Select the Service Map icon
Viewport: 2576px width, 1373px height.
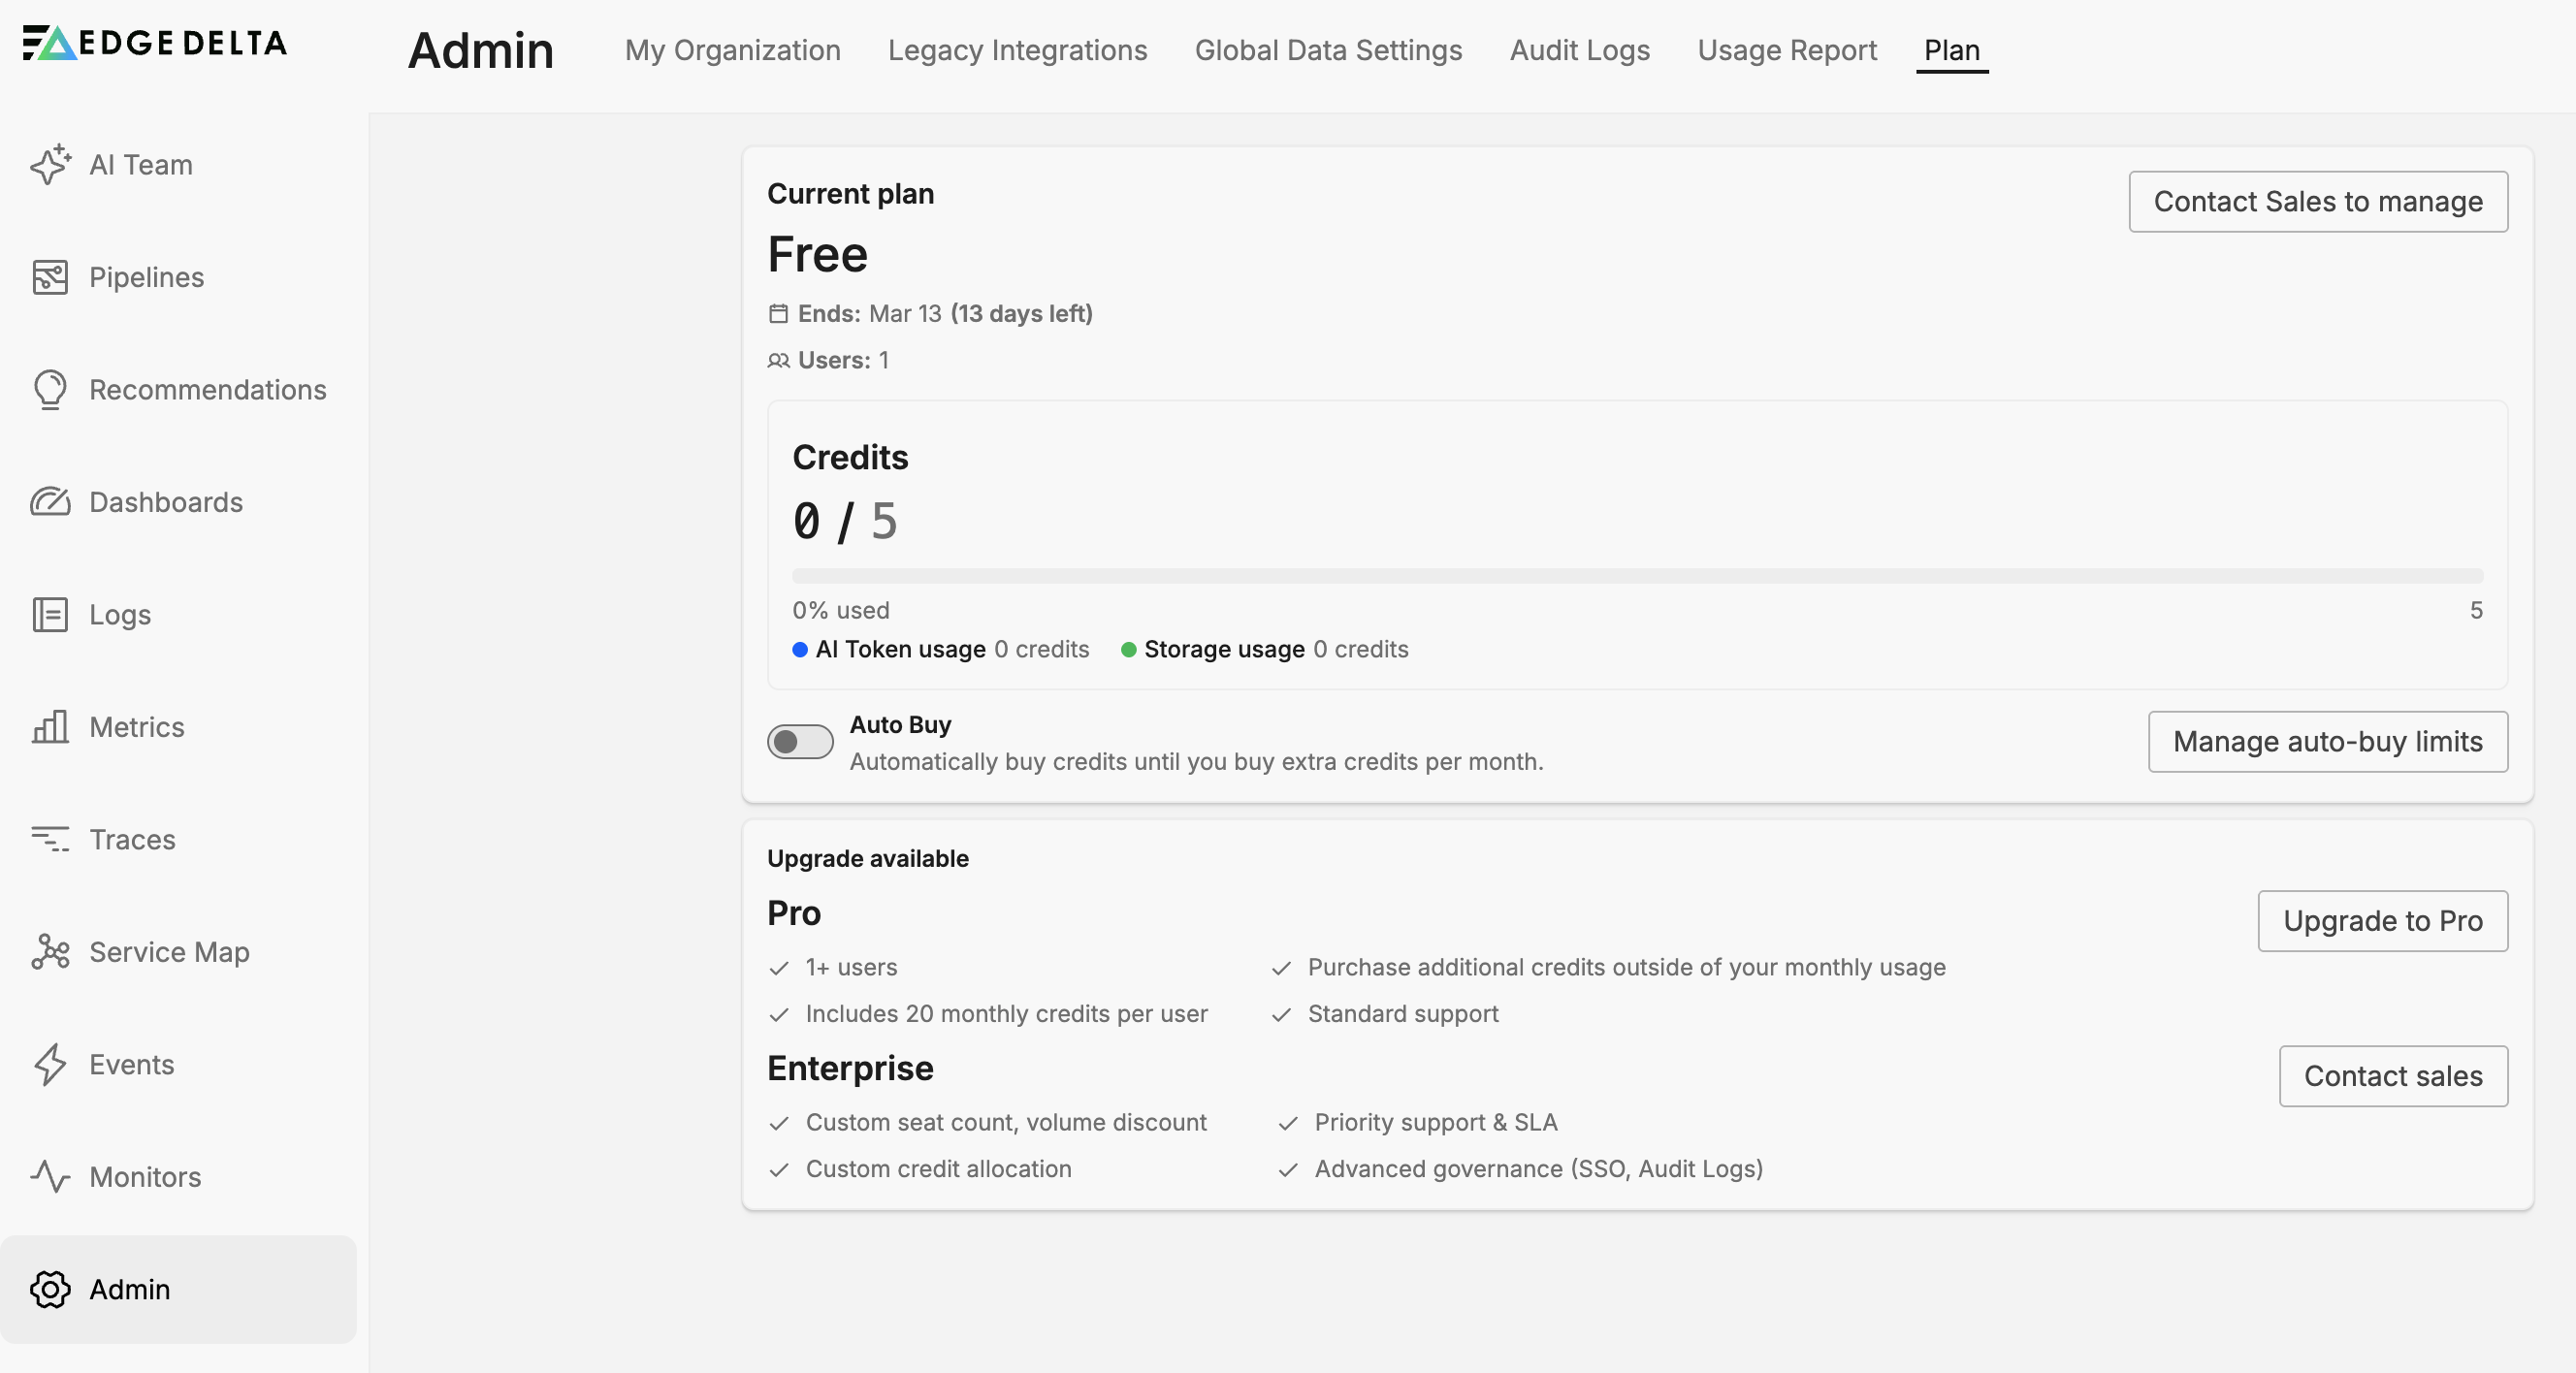point(51,952)
